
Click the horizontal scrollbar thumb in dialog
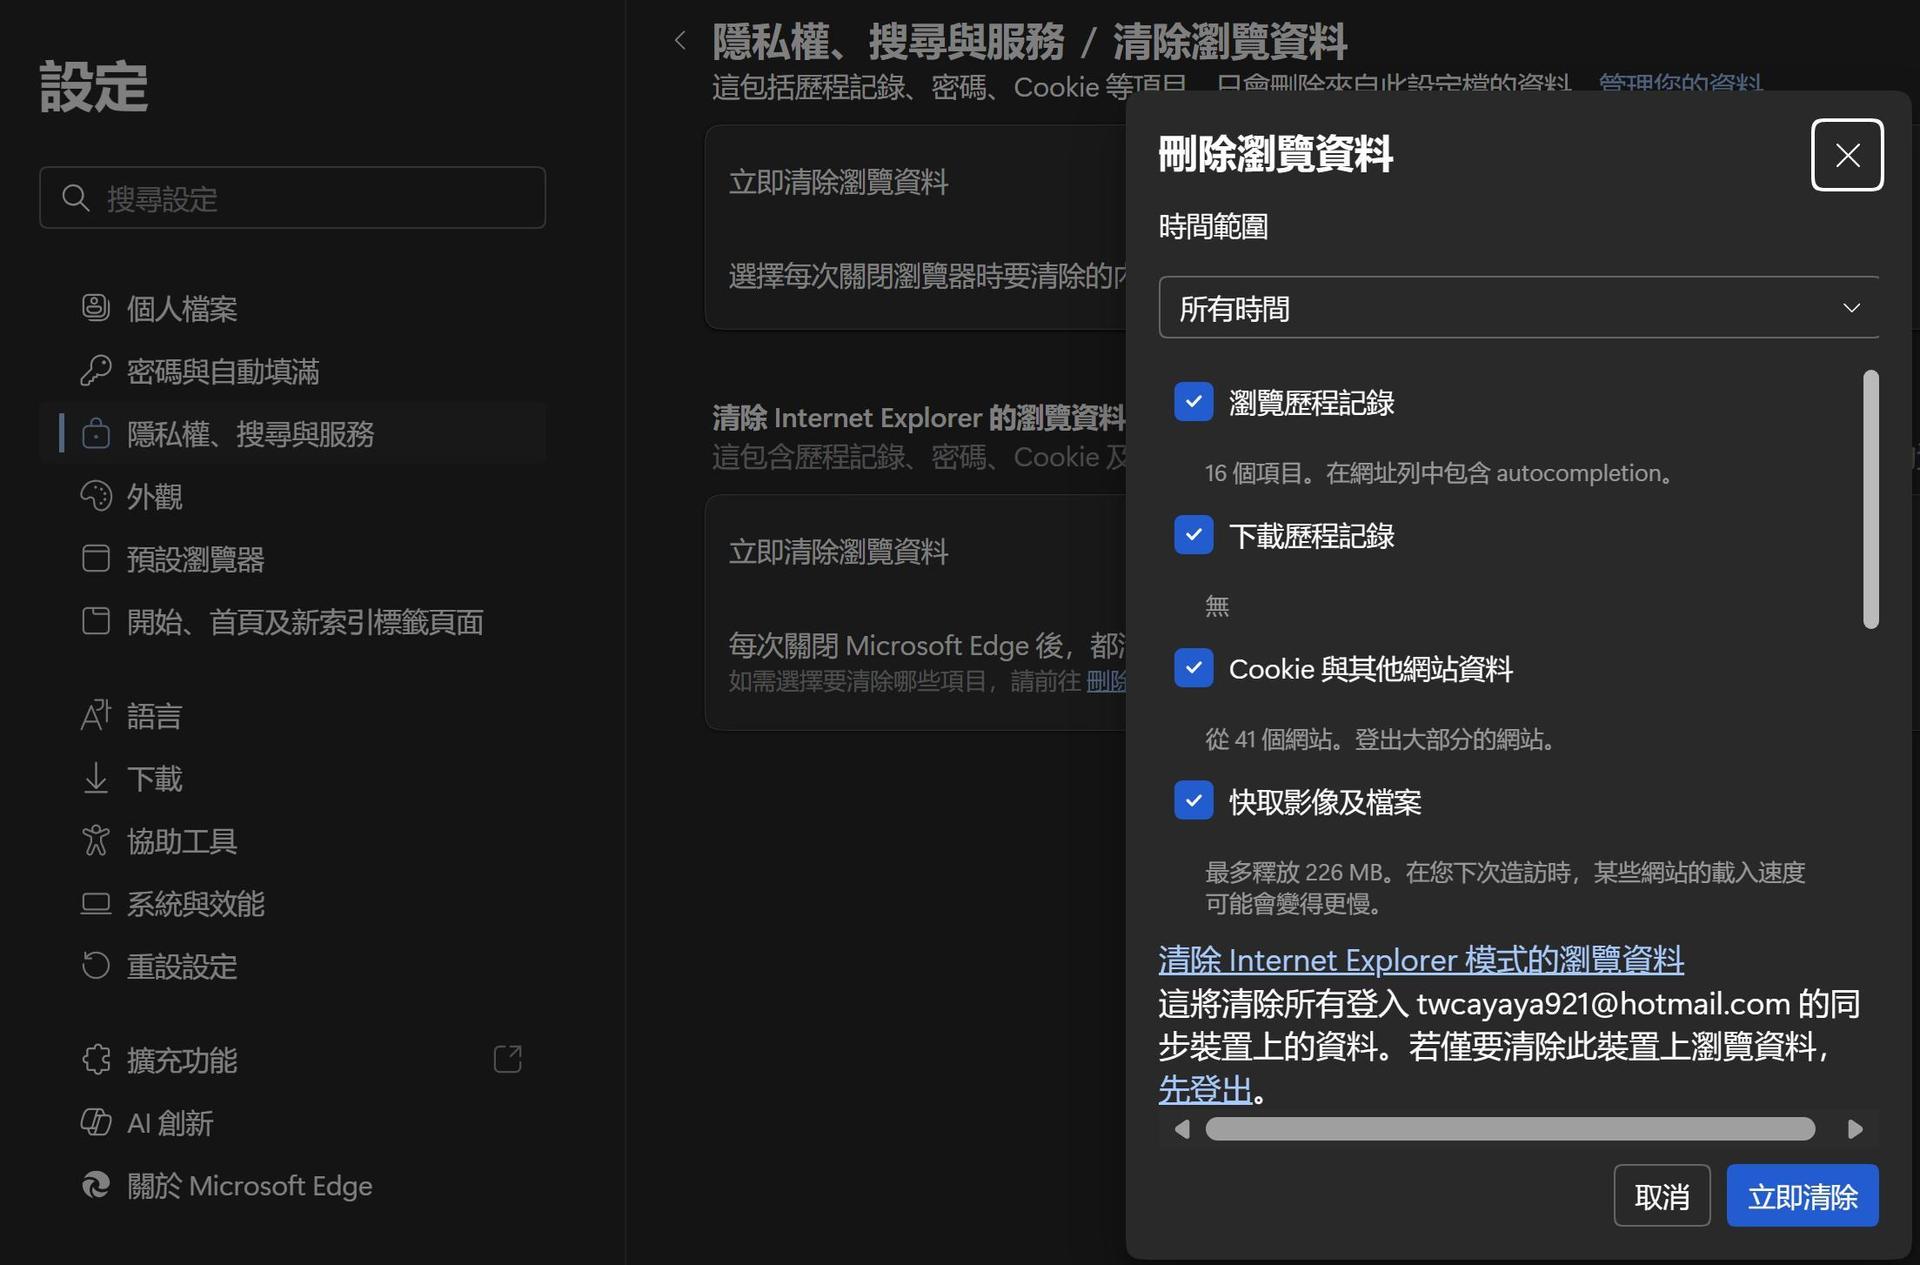(x=1510, y=1129)
